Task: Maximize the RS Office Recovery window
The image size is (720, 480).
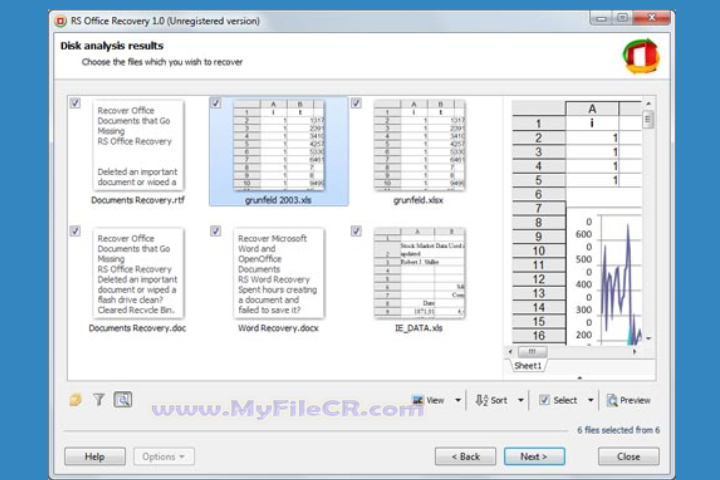Action: (x=622, y=18)
